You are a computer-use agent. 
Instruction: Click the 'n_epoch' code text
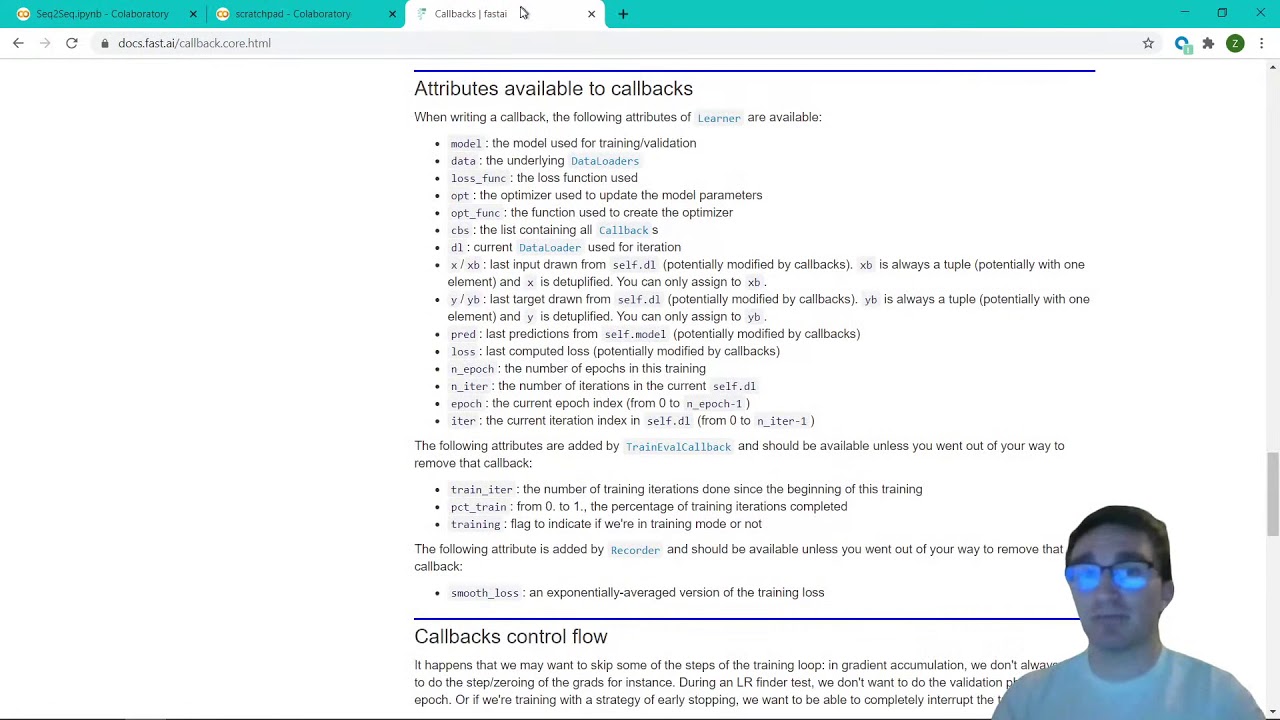click(x=472, y=369)
